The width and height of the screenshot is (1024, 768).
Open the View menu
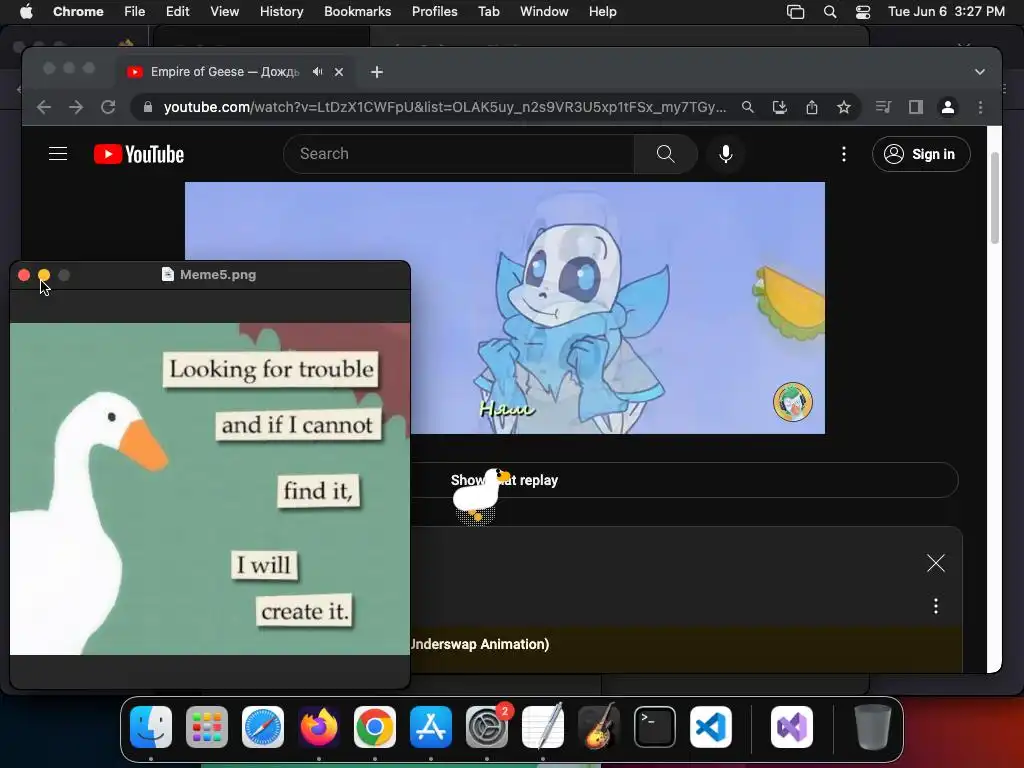(224, 12)
